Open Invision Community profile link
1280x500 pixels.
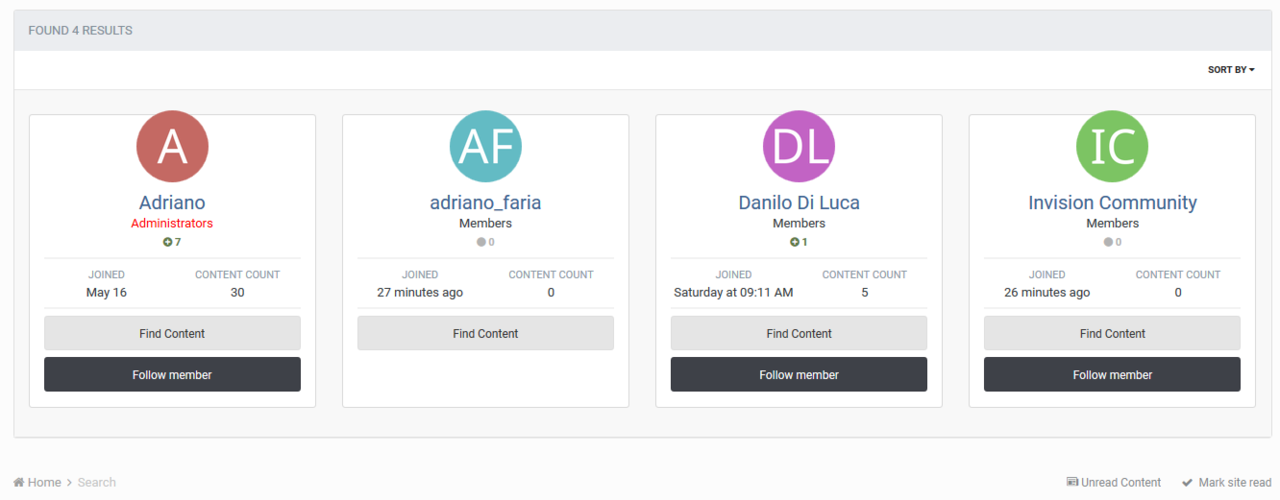[x=1112, y=203]
